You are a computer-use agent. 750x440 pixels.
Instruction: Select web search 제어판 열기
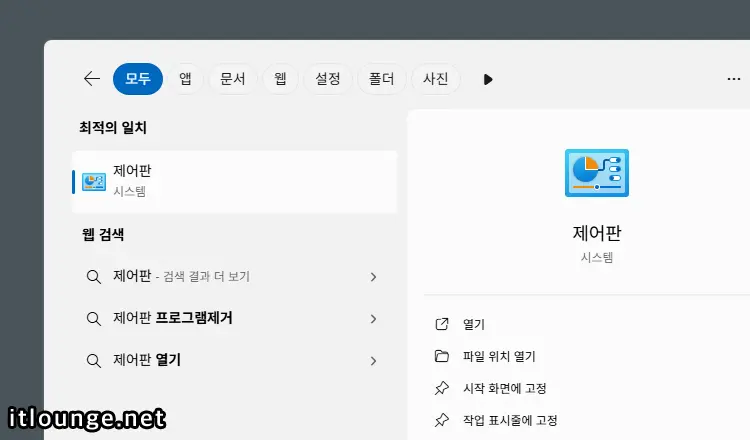234,360
